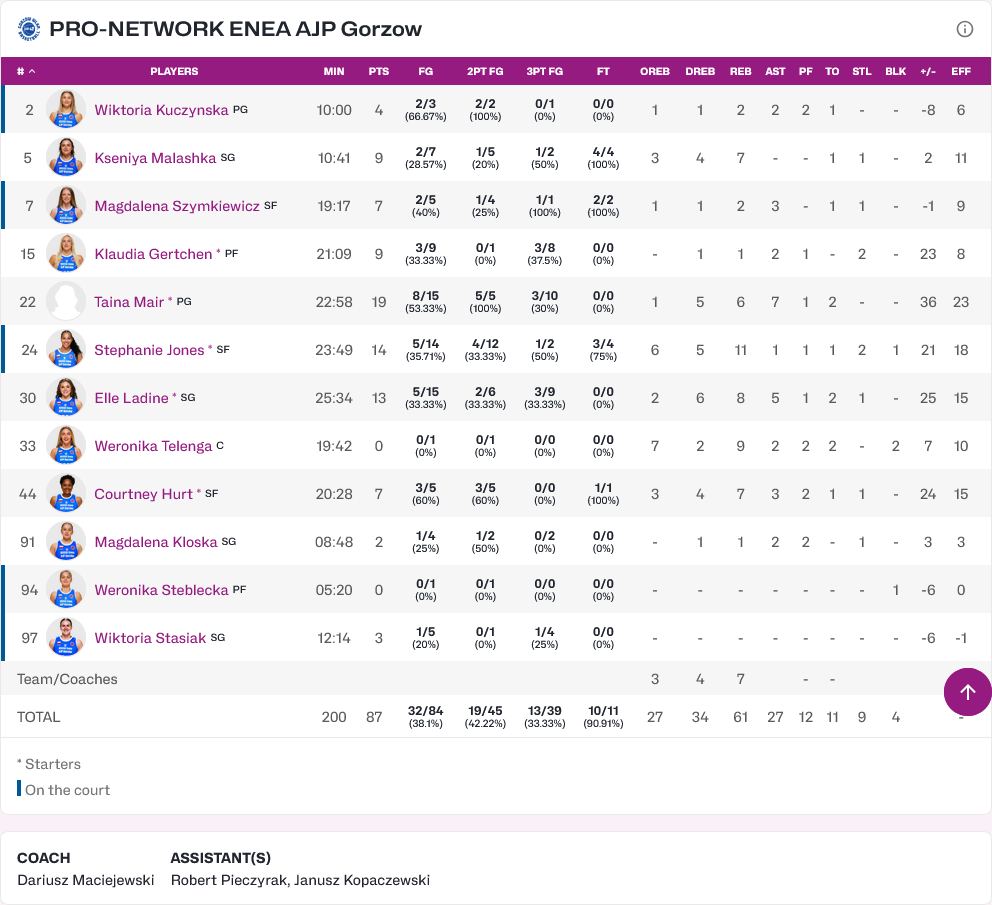Click Stephanie Jones's player avatar
This screenshot has width=992, height=905.
click(66, 350)
